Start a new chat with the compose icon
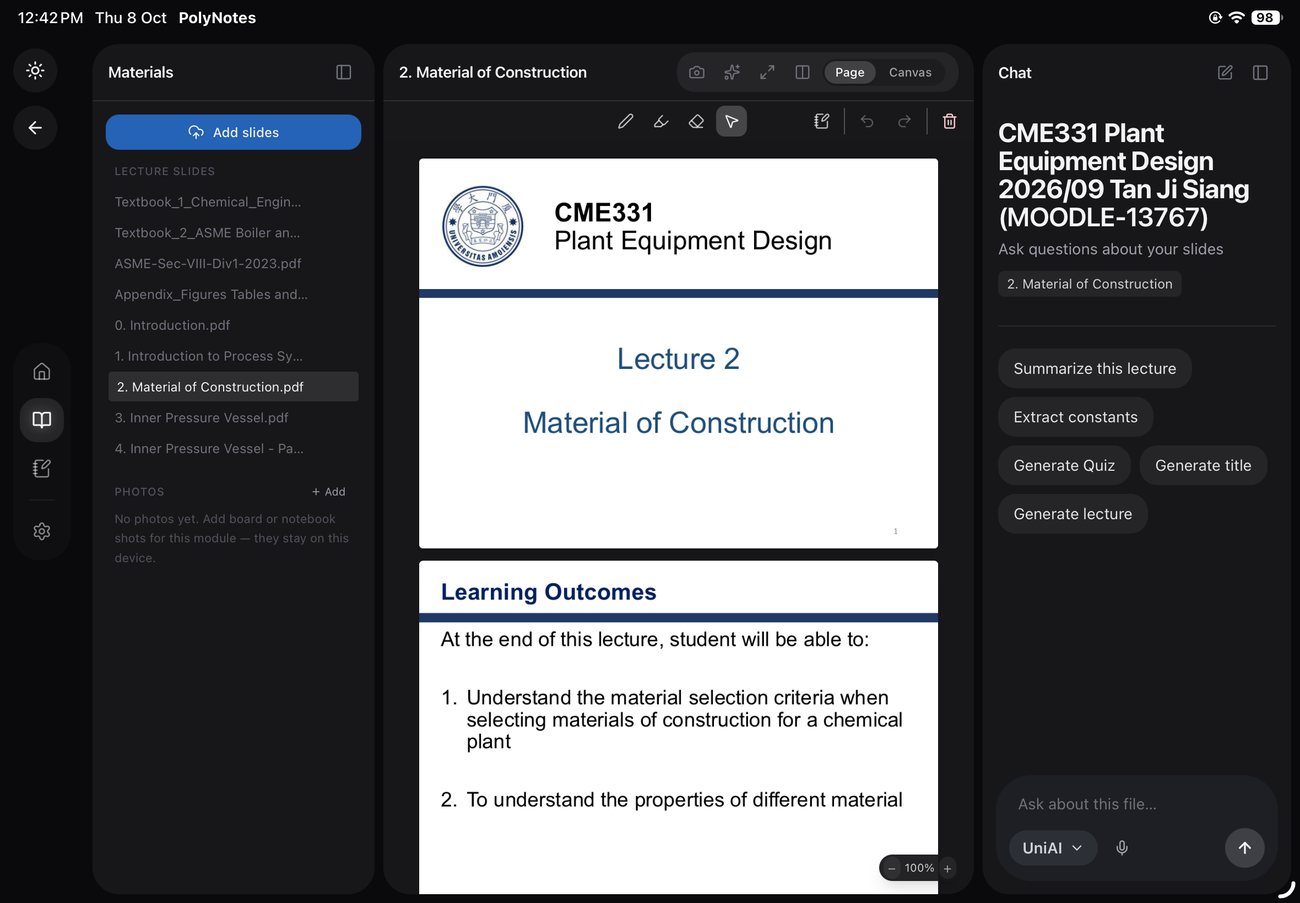This screenshot has height=903, width=1300. pos(1225,72)
